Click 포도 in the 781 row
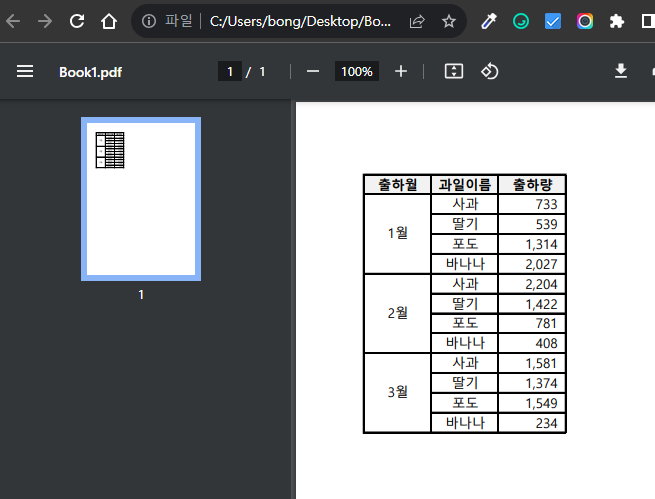 click(465, 323)
